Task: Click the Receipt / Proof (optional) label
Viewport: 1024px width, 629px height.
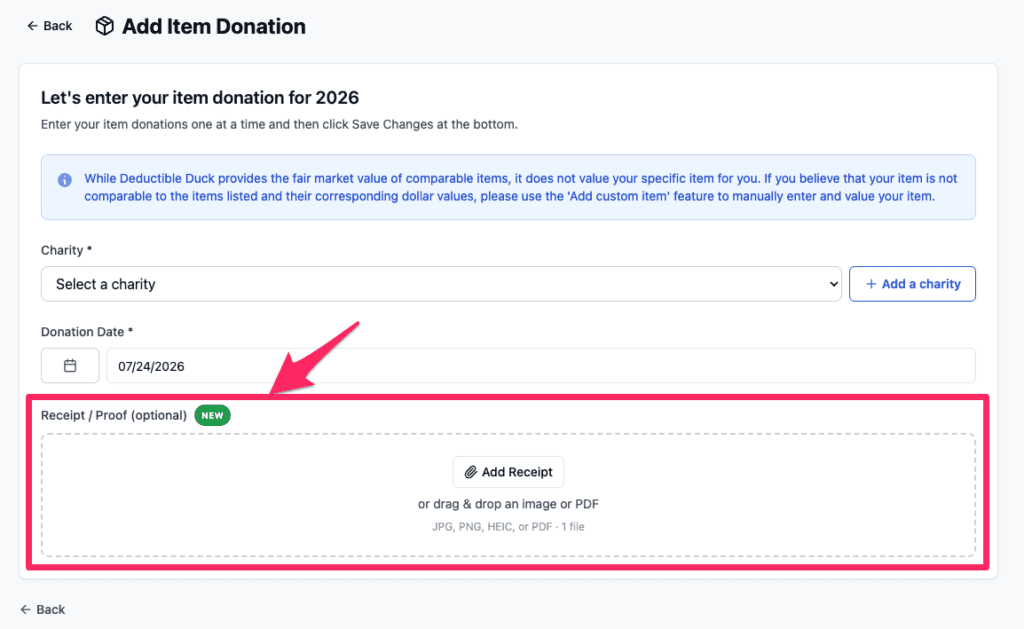Action: click(114, 415)
